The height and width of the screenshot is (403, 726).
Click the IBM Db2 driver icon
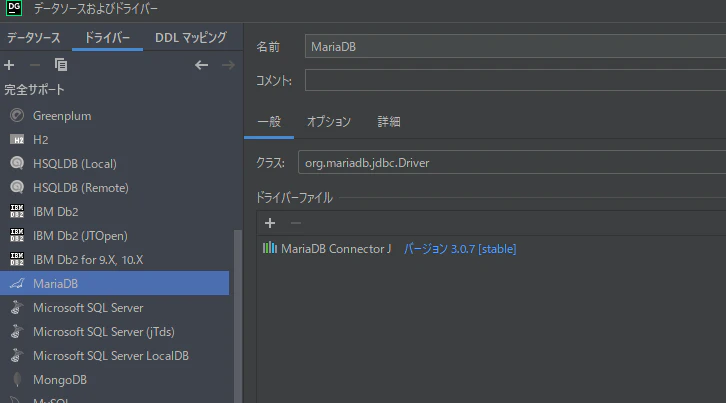(17, 211)
